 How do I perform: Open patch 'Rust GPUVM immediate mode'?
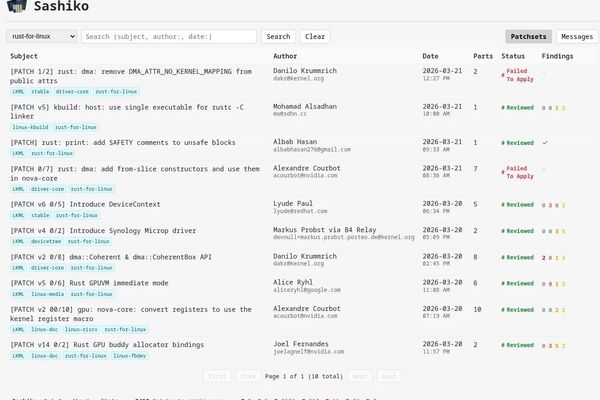point(89,283)
